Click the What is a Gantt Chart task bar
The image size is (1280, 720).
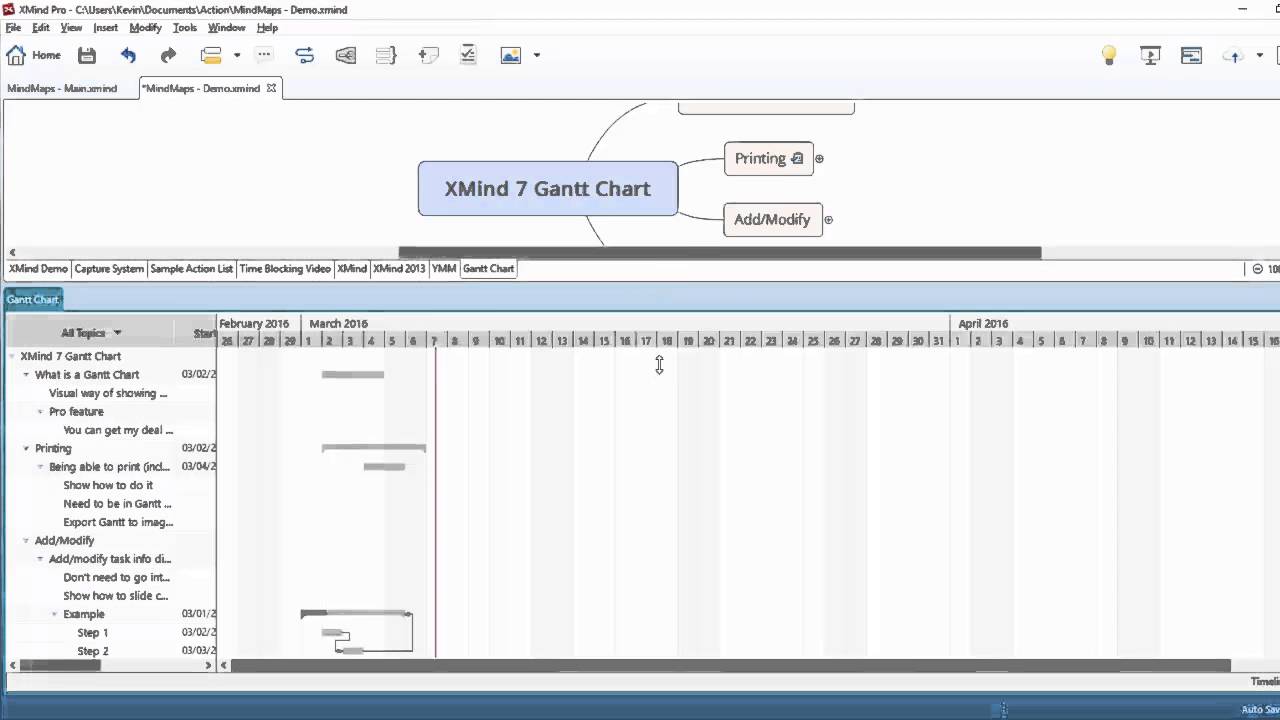pos(353,375)
